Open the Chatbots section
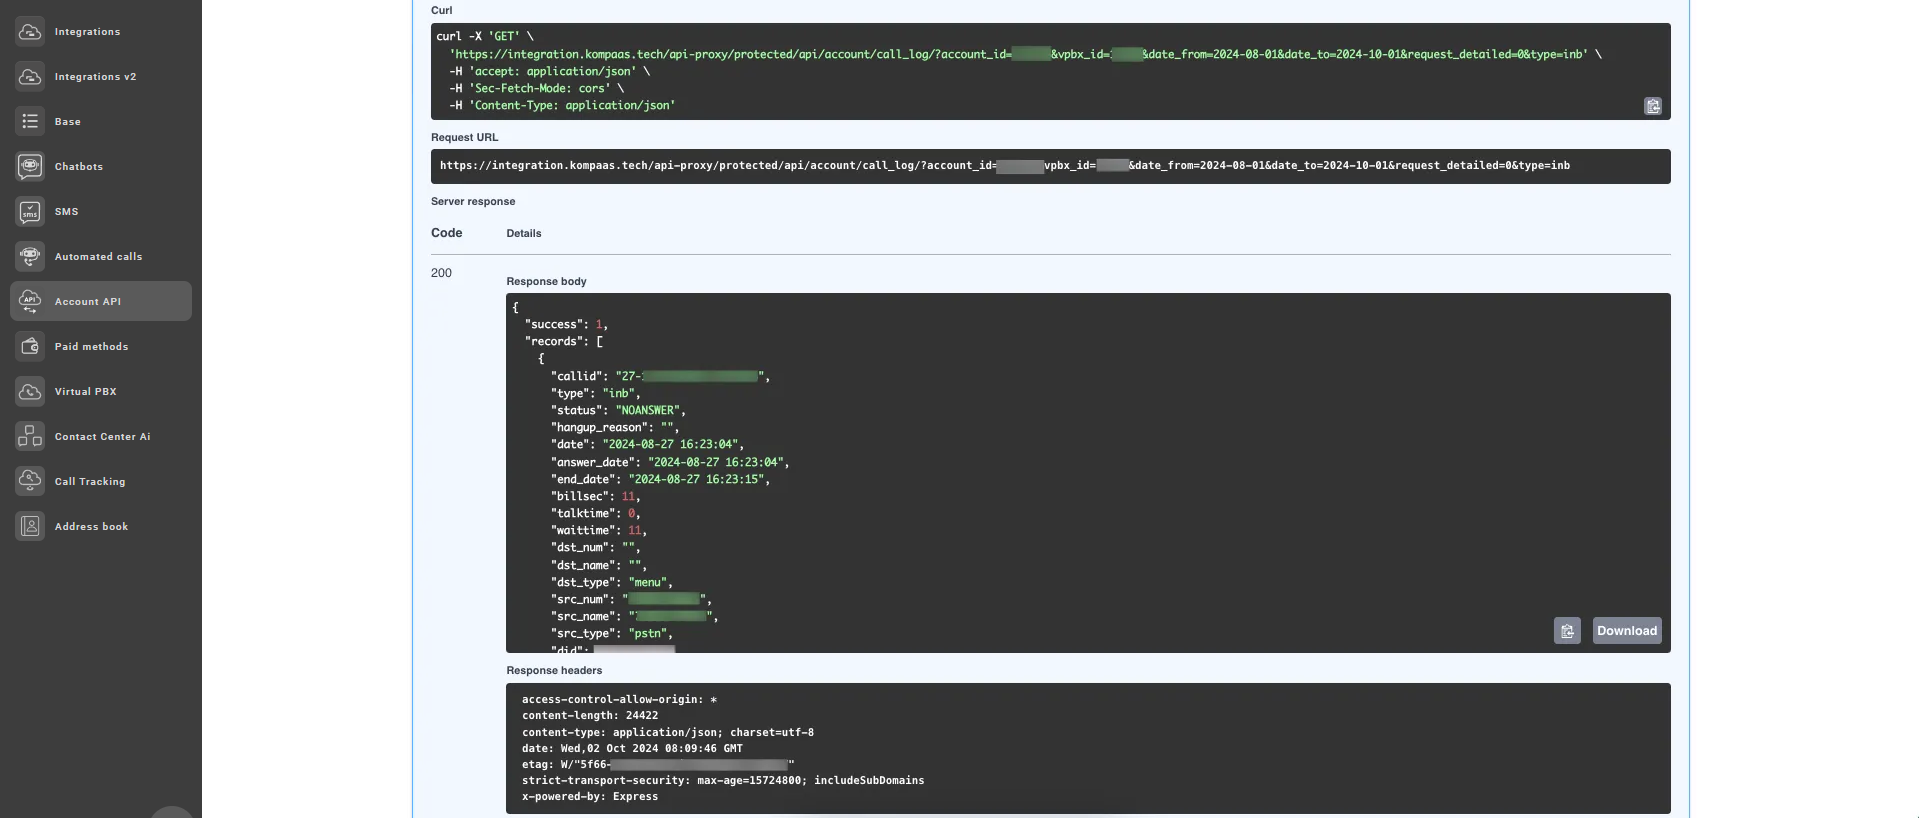 (101, 166)
